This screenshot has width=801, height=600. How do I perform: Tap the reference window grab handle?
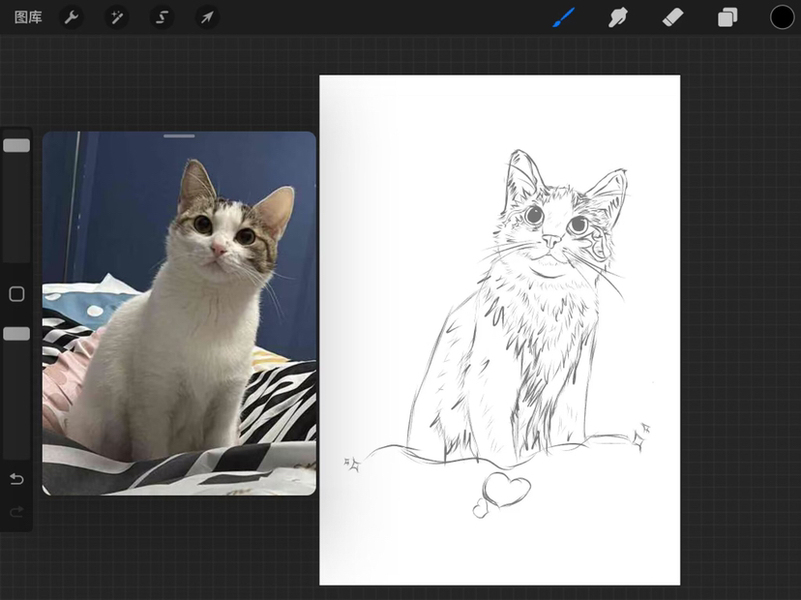[179, 136]
